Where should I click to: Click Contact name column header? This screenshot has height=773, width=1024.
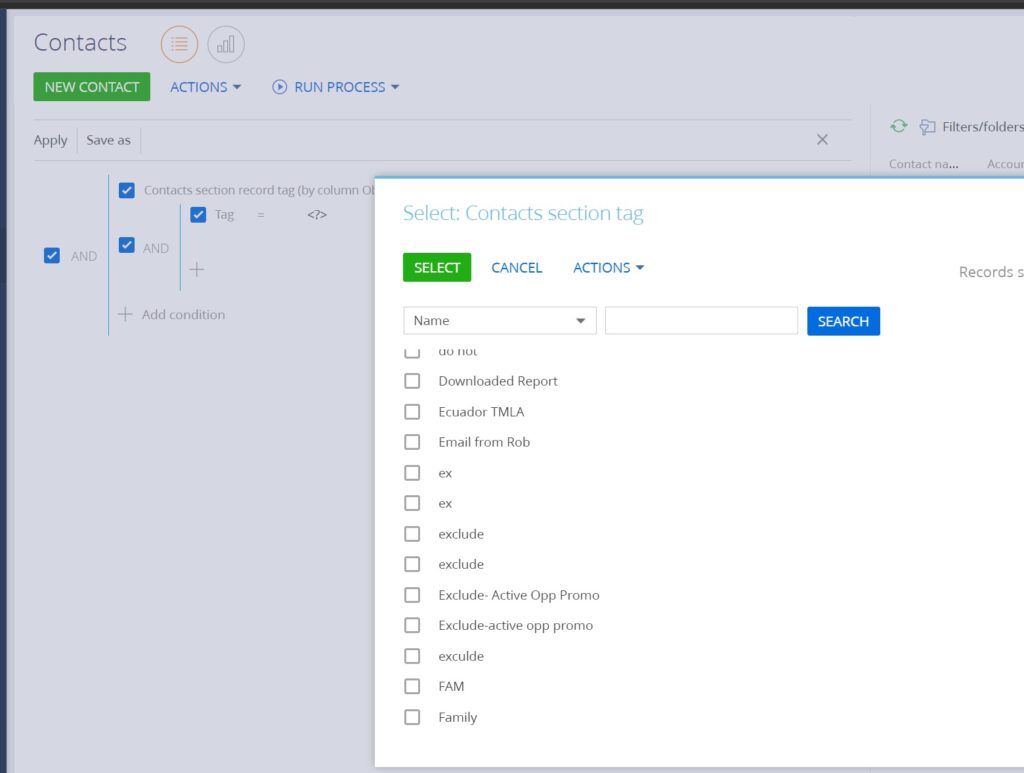(x=923, y=164)
